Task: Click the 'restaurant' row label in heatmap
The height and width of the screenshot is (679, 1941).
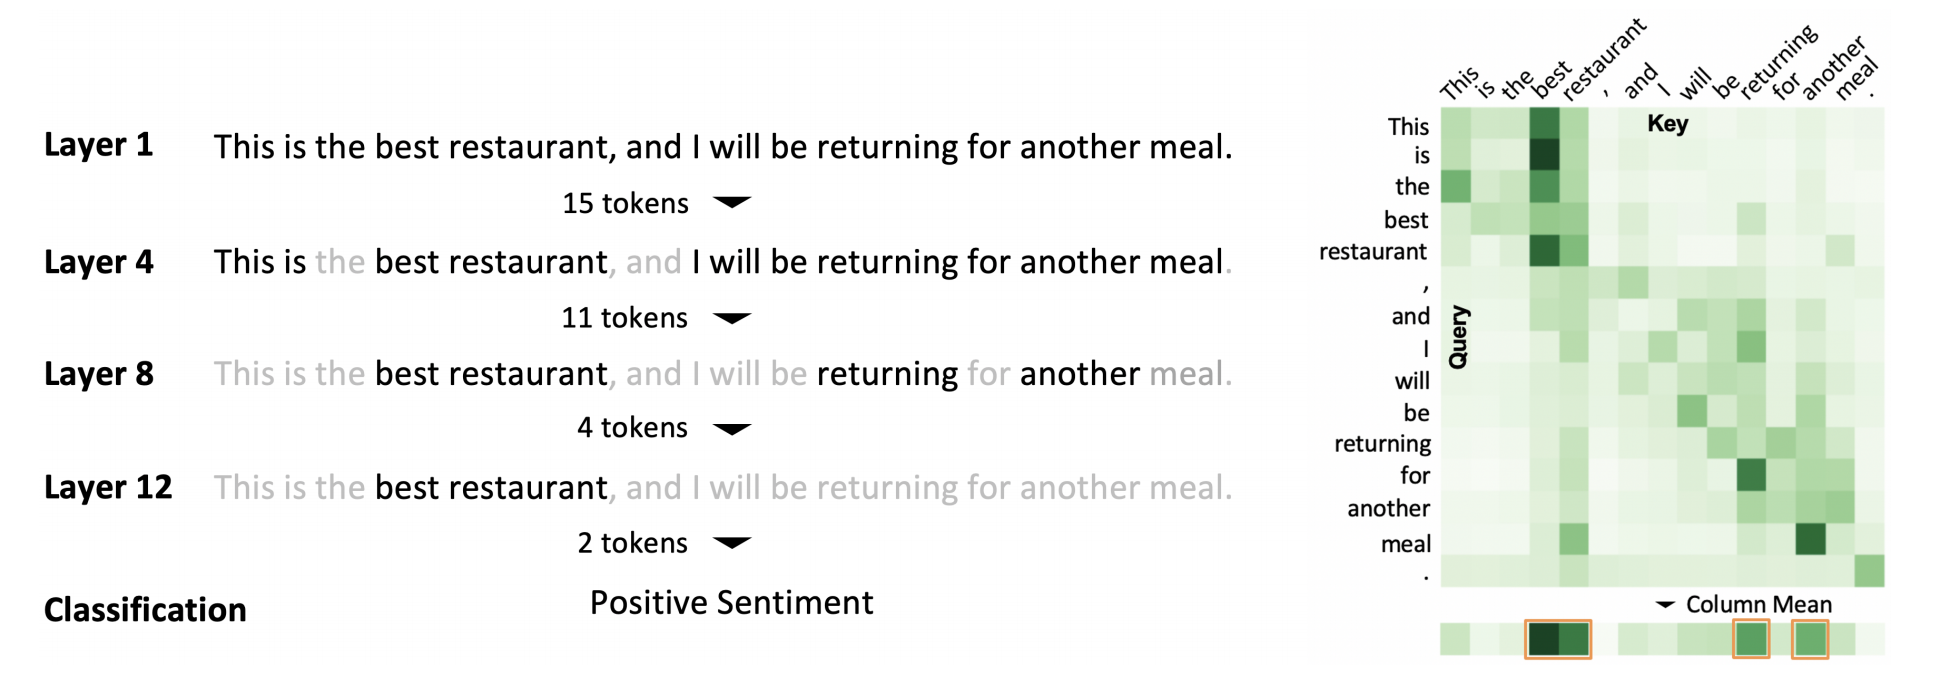Action: [1373, 251]
